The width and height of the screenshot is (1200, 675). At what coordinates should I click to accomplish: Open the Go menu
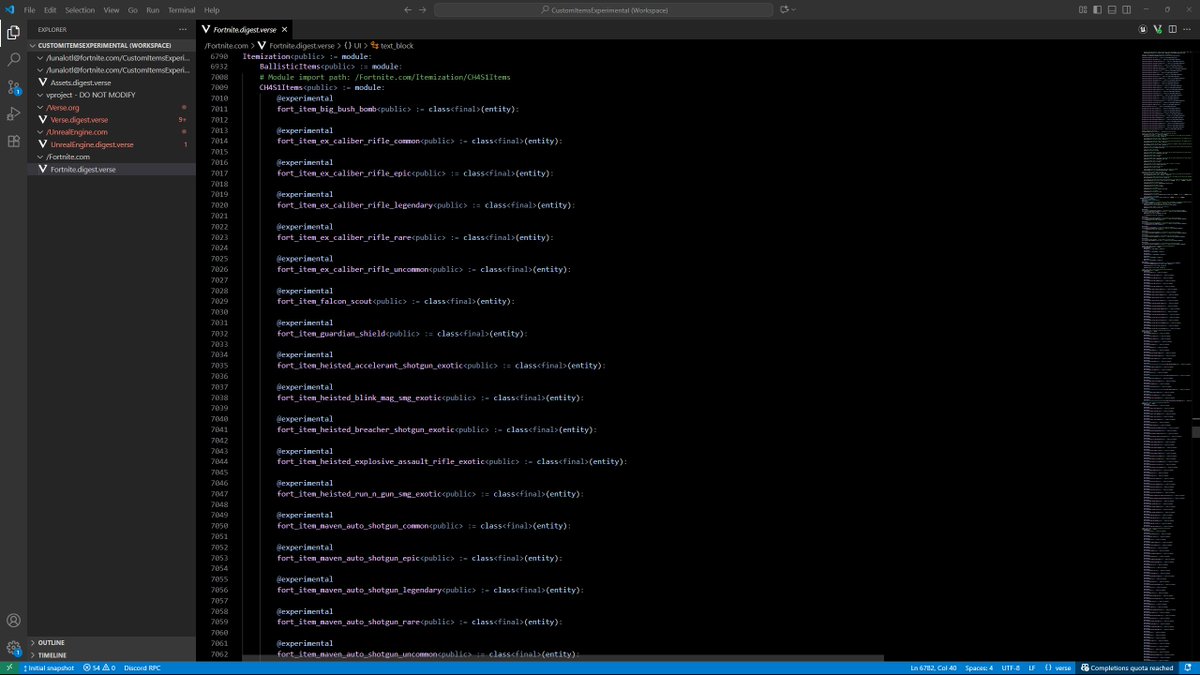(133, 9)
